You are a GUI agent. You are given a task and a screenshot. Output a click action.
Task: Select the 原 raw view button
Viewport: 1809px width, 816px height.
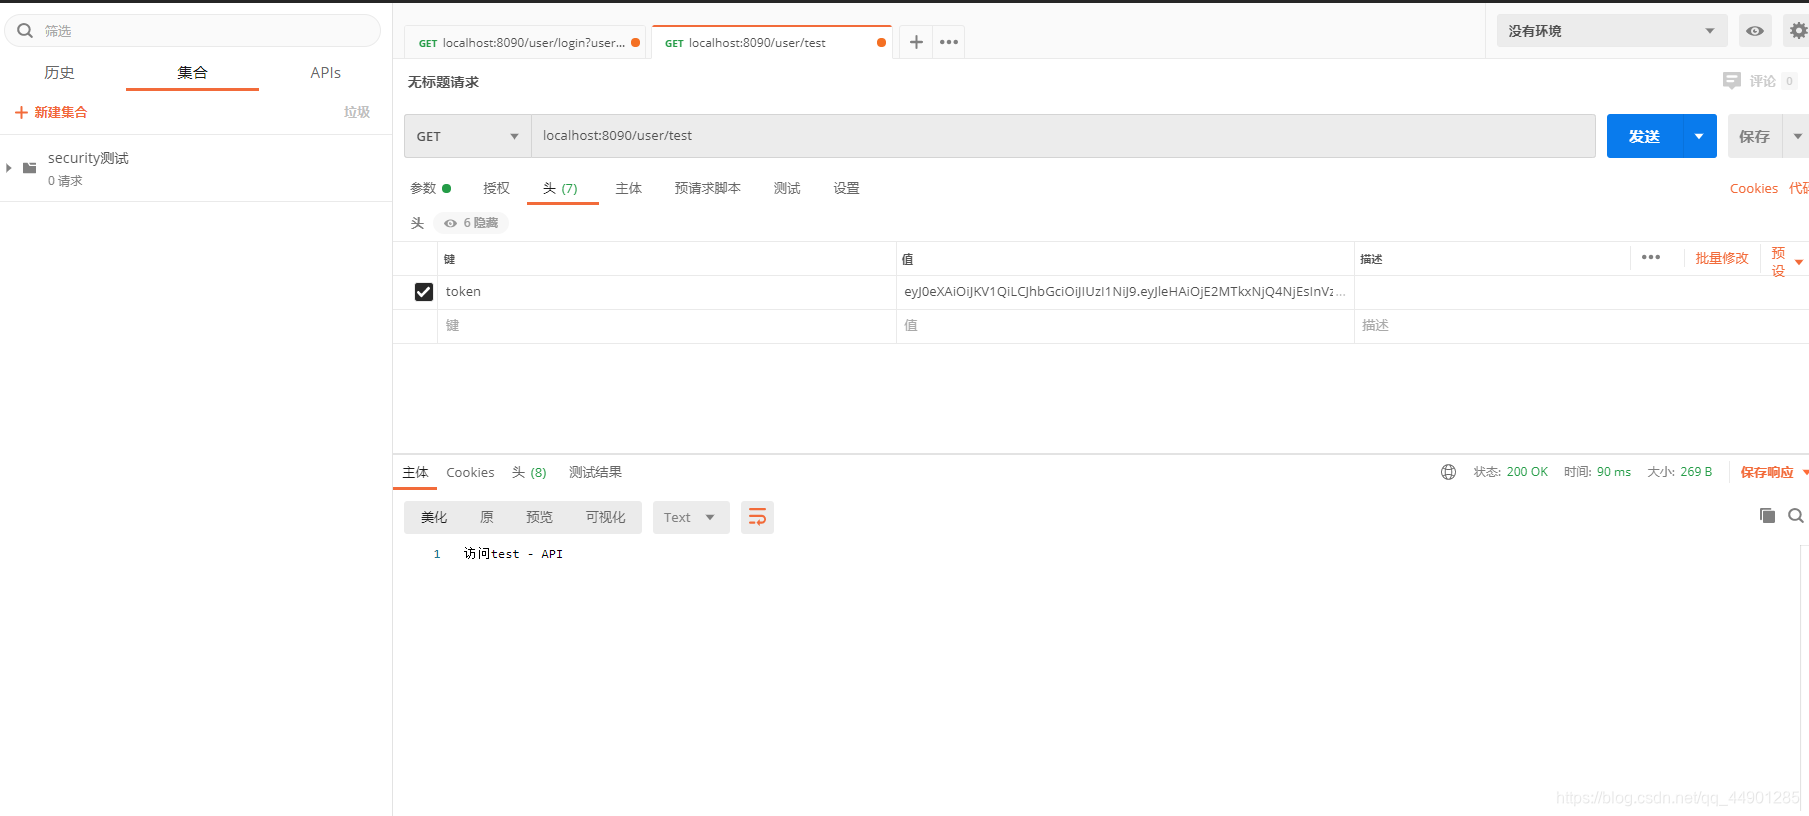point(487,517)
